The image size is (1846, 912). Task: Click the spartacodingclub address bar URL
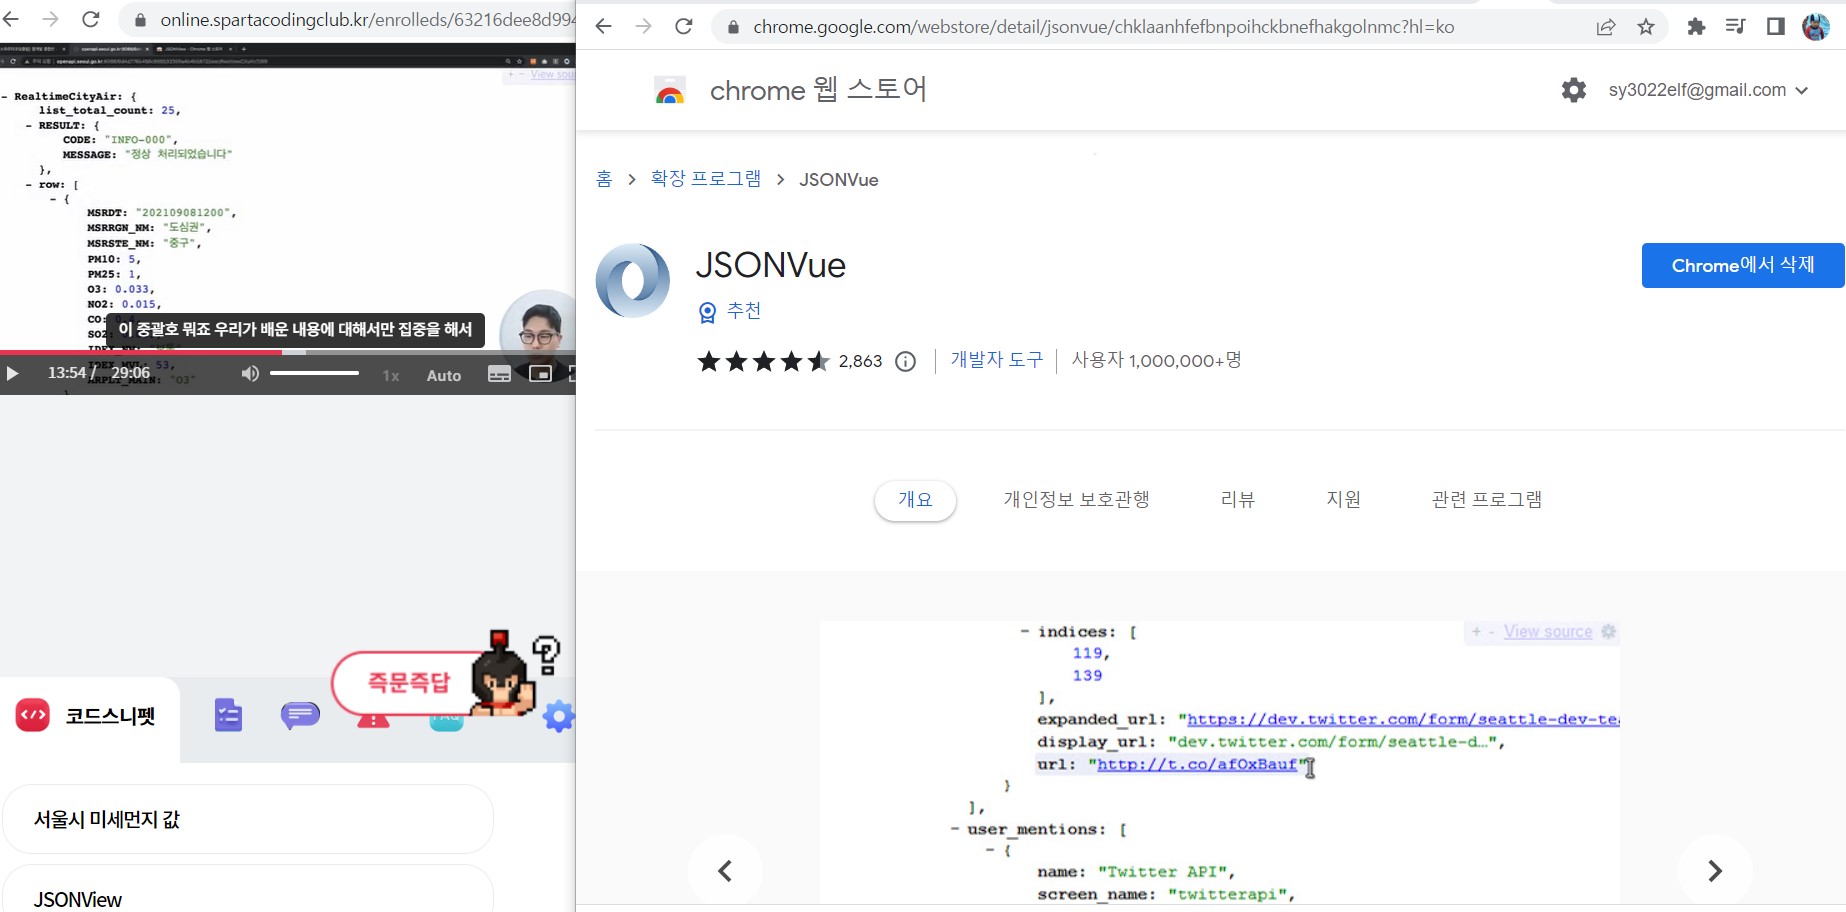pyautogui.click(x=367, y=20)
